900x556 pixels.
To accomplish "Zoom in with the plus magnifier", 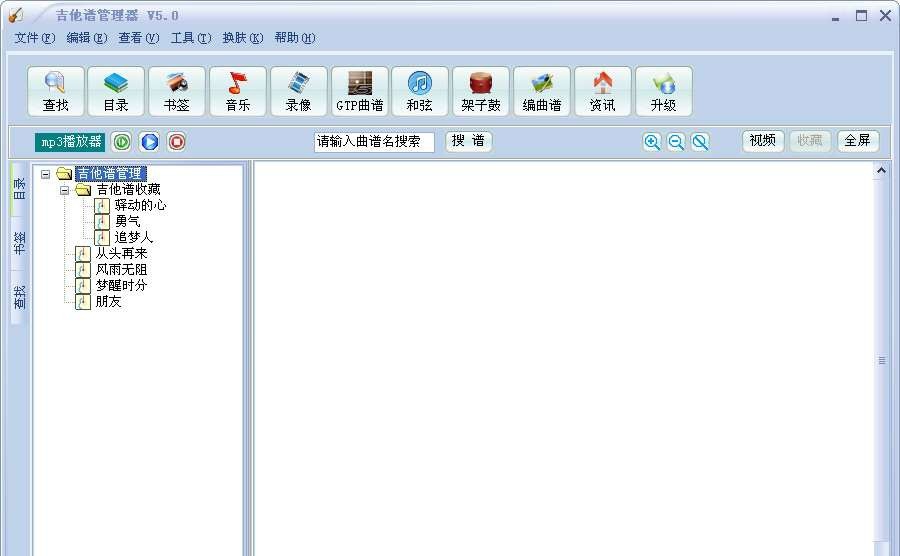I will click(x=652, y=142).
